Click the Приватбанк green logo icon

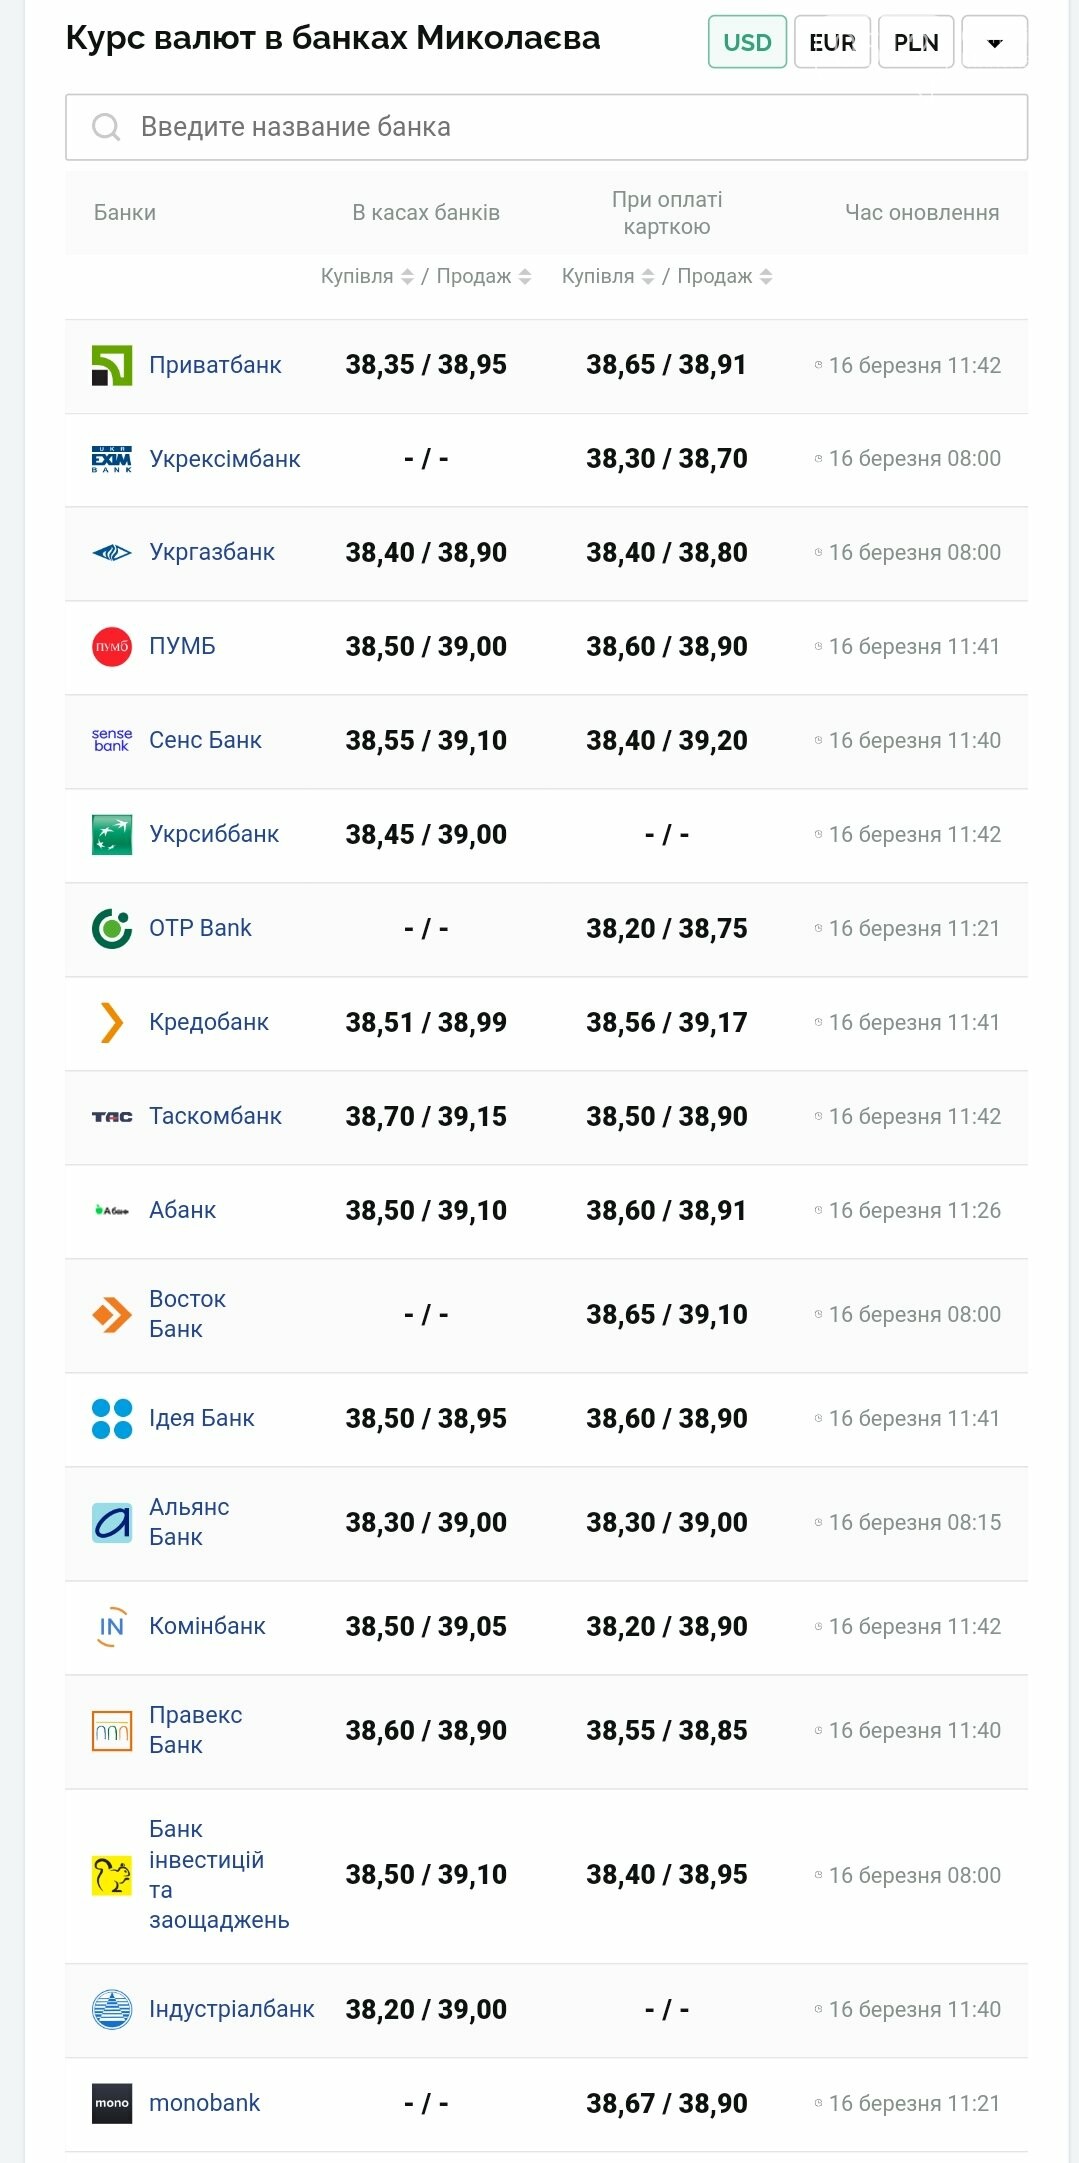point(111,365)
